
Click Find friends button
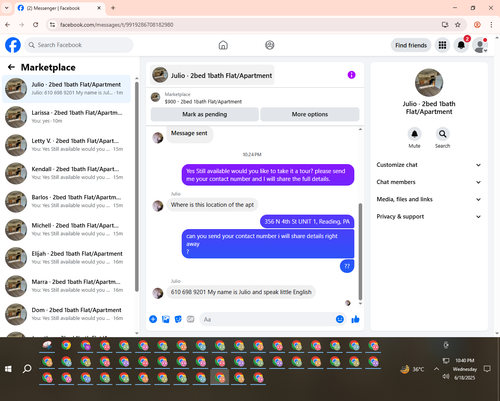pyautogui.click(x=411, y=45)
